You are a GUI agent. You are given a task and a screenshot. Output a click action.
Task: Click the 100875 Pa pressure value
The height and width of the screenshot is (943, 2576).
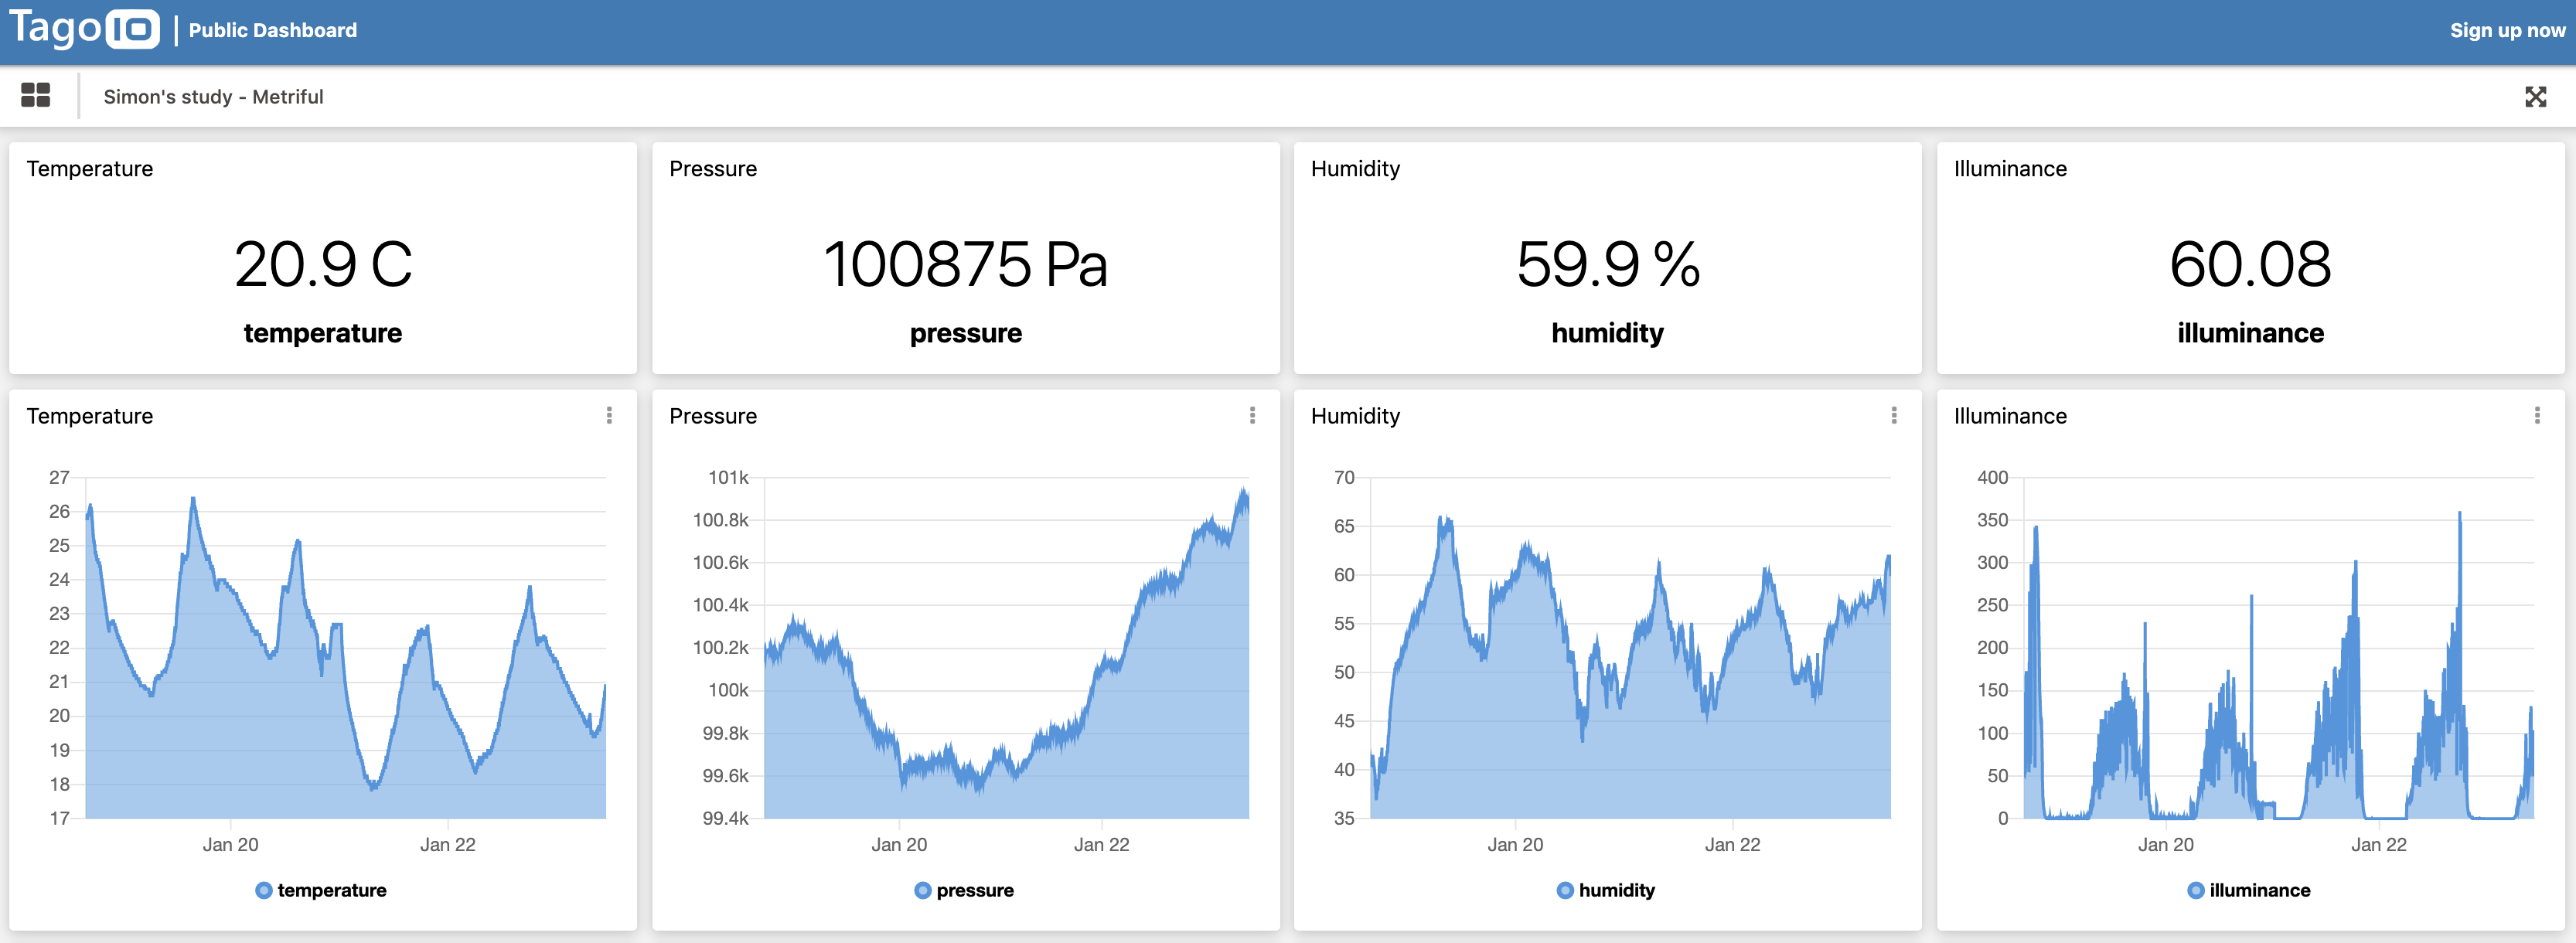coord(965,265)
